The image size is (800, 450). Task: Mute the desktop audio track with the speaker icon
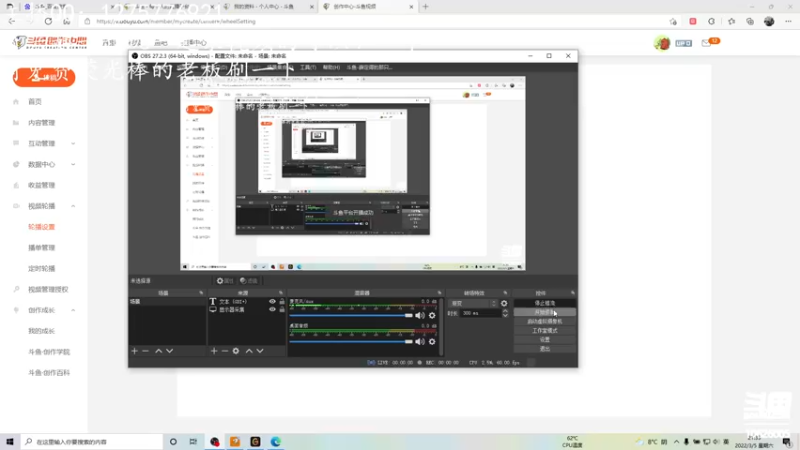click(x=420, y=341)
